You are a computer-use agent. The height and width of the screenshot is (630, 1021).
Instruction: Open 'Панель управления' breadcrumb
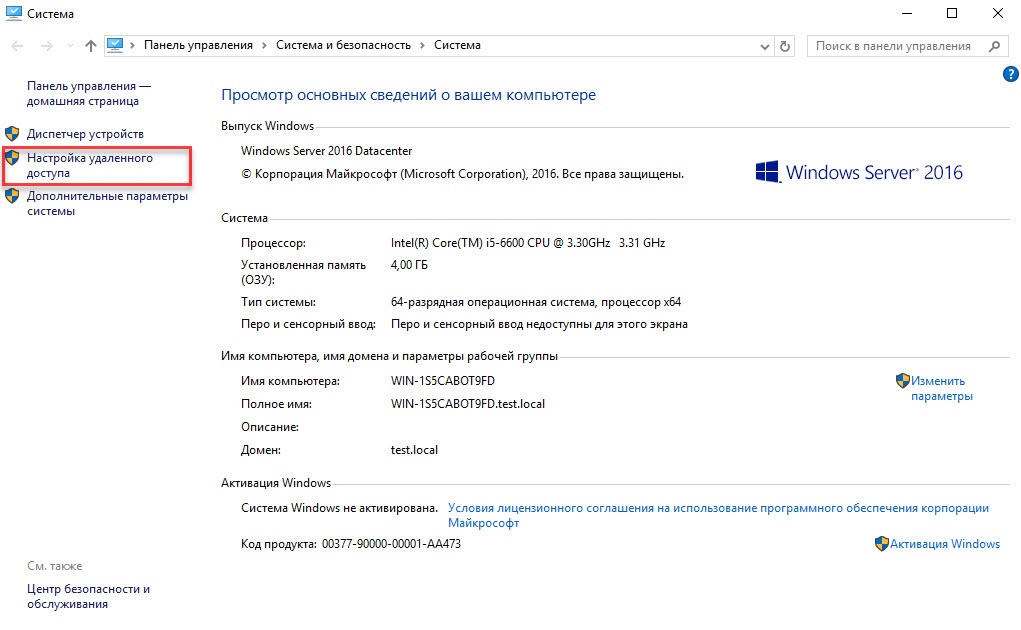pyautogui.click(x=198, y=45)
